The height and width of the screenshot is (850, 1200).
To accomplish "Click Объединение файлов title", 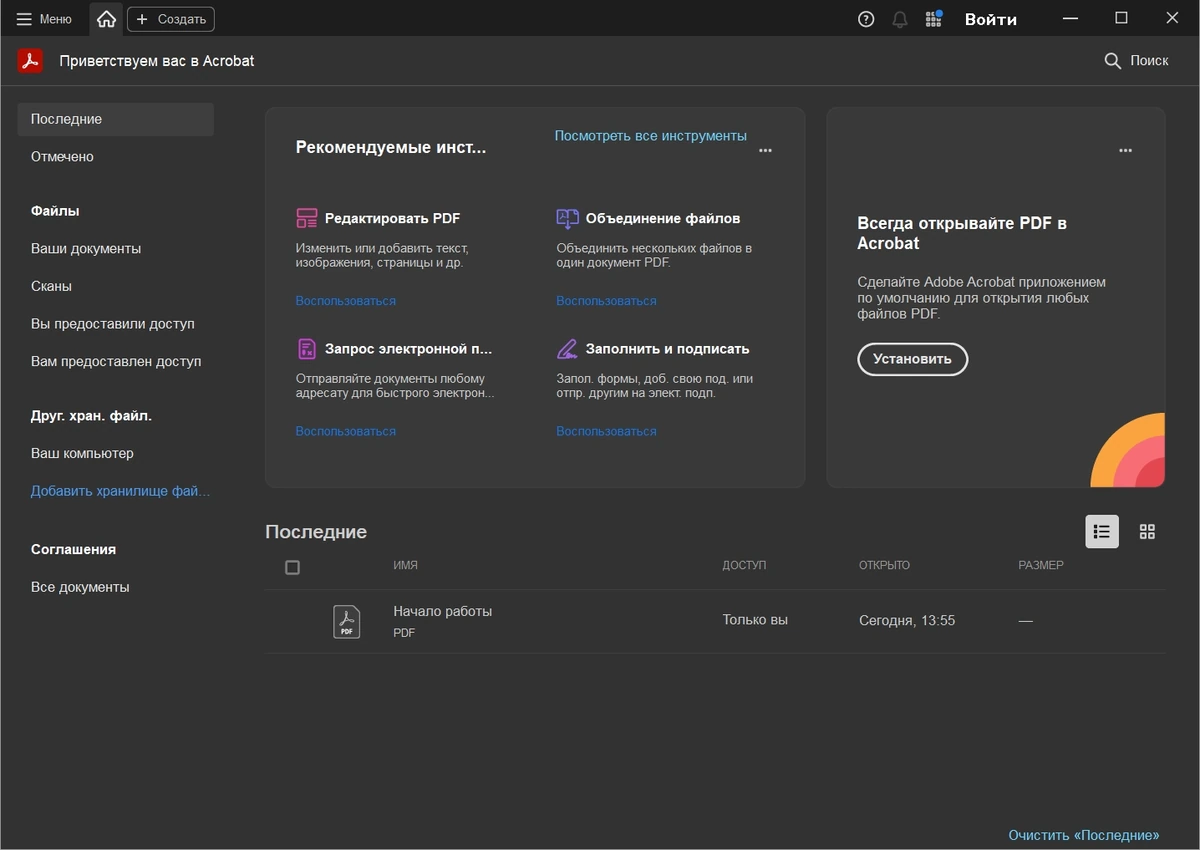I will click(x=662, y=218).
